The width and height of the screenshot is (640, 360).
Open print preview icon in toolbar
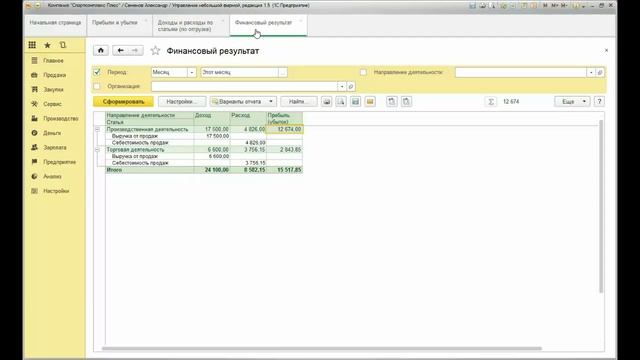[x=341, y=102]
